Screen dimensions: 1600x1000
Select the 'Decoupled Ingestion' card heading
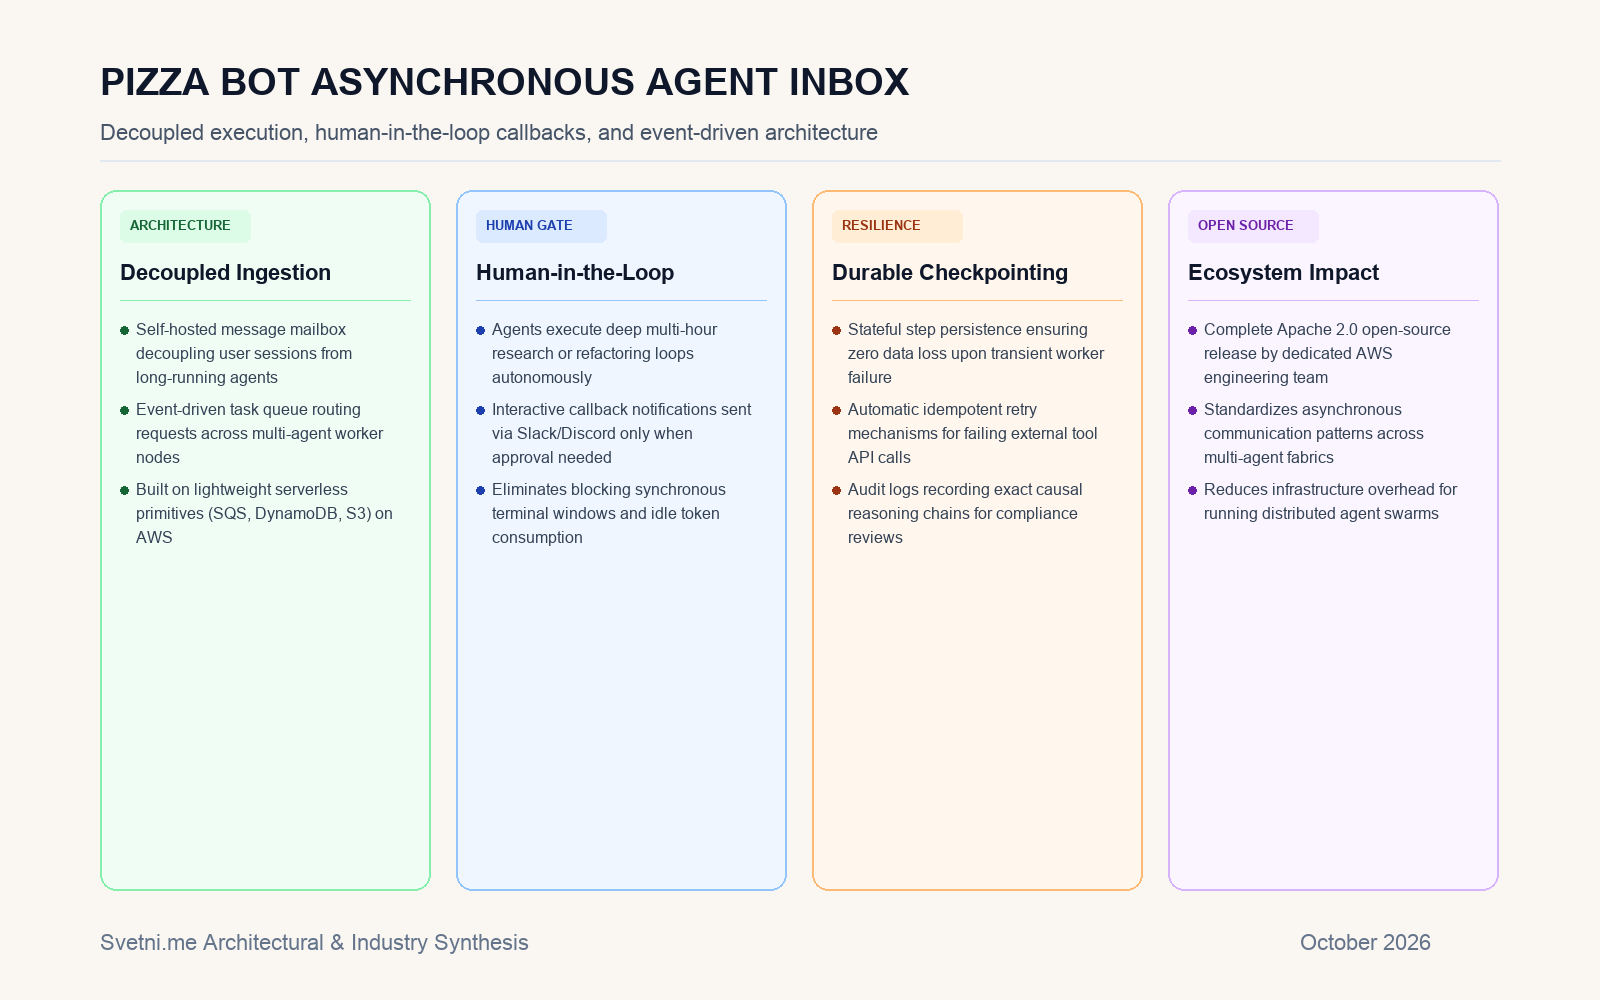(225, 273)
